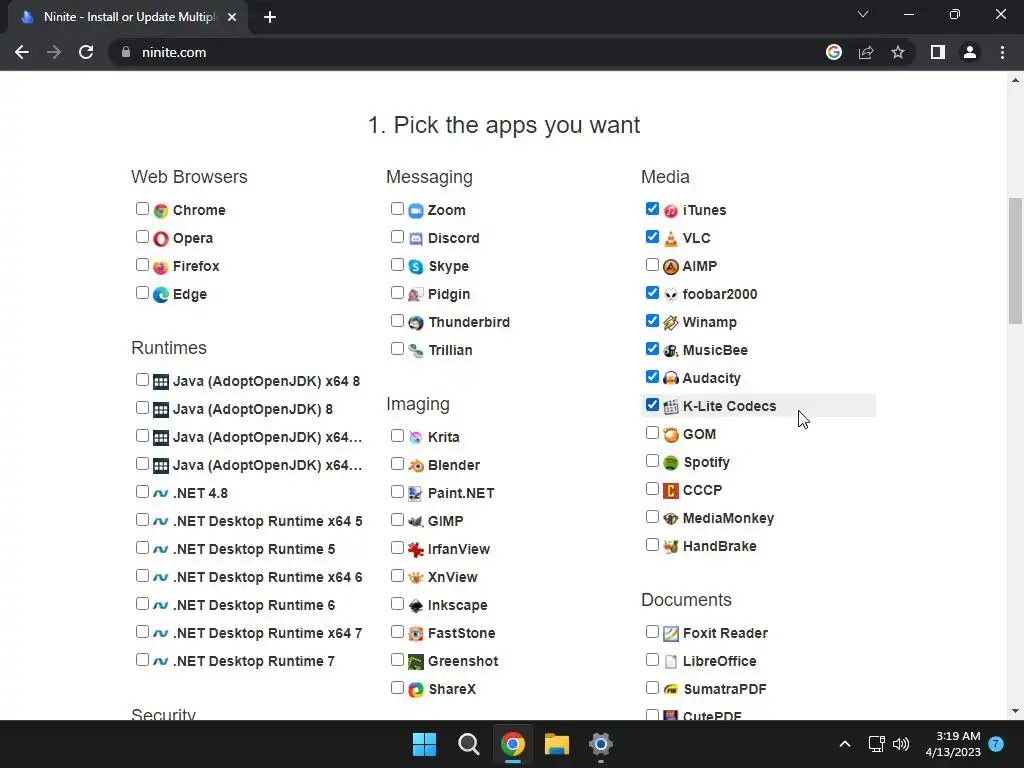Click the Zoom app icon

416,210
